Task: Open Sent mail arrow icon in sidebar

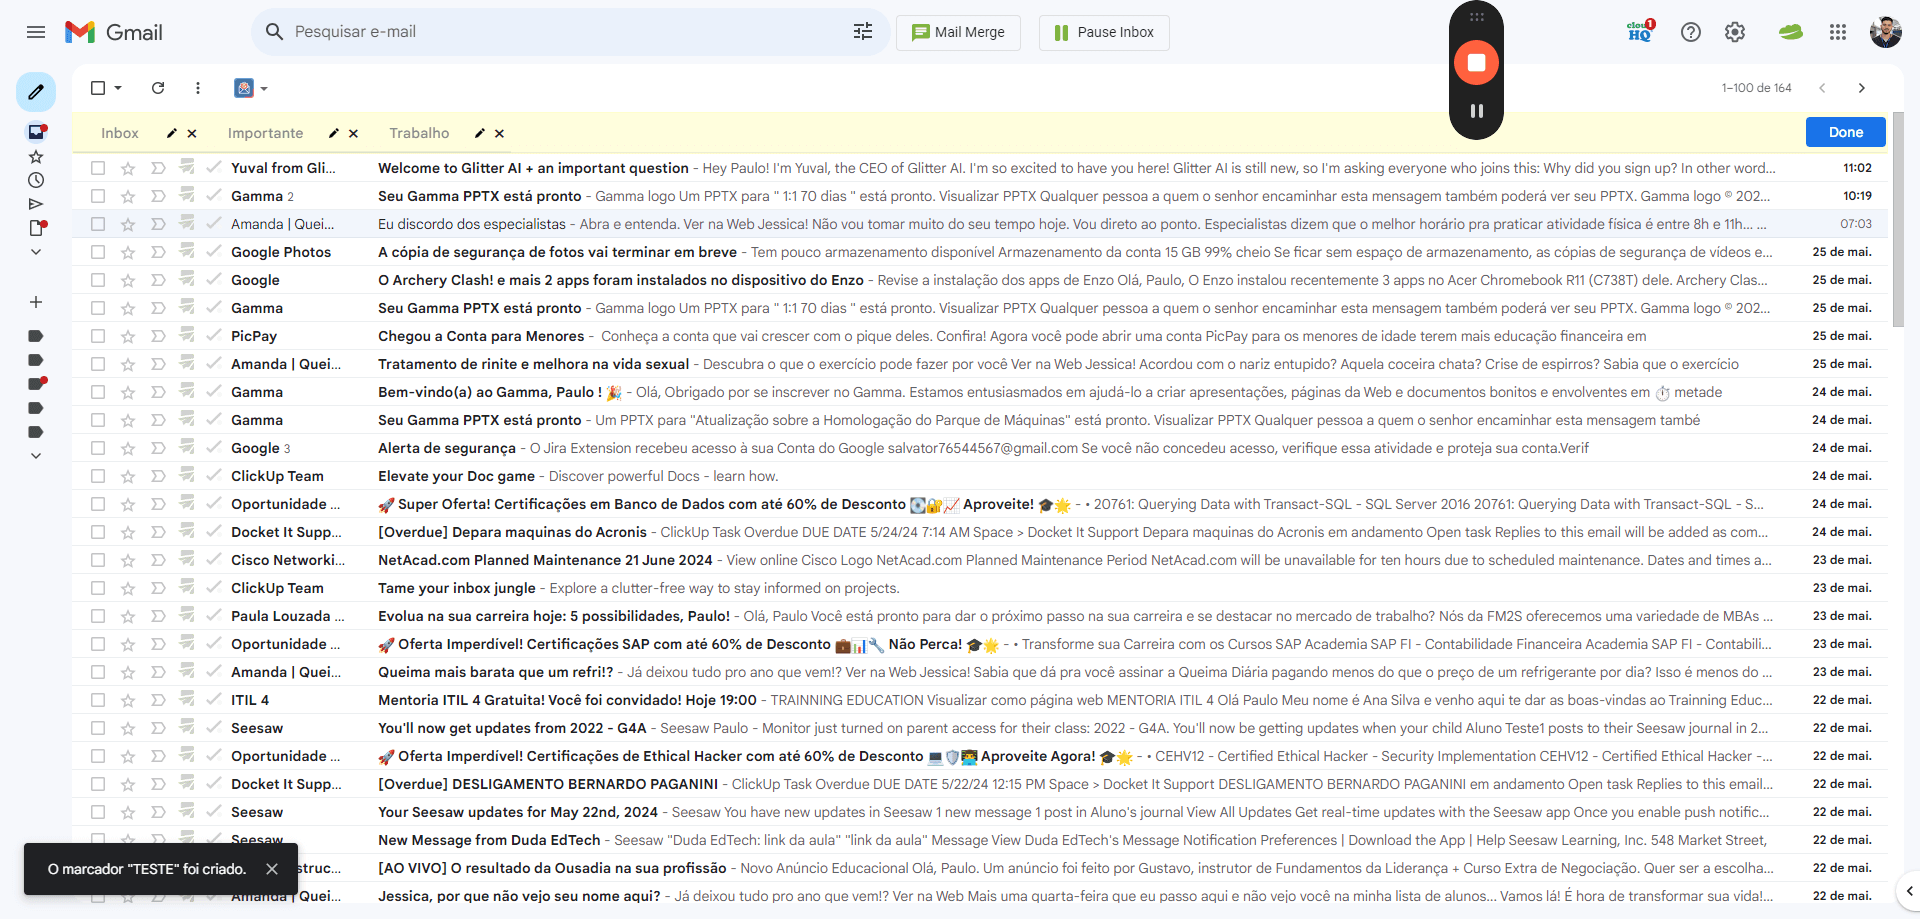Action: 36,204
